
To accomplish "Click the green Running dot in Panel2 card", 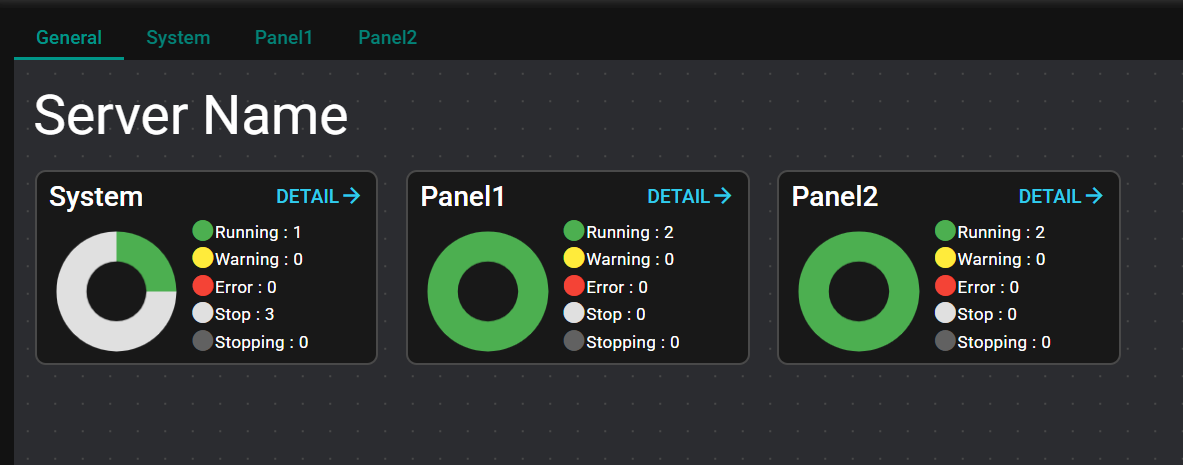I will pyautogui.click(x=945, y=231).
